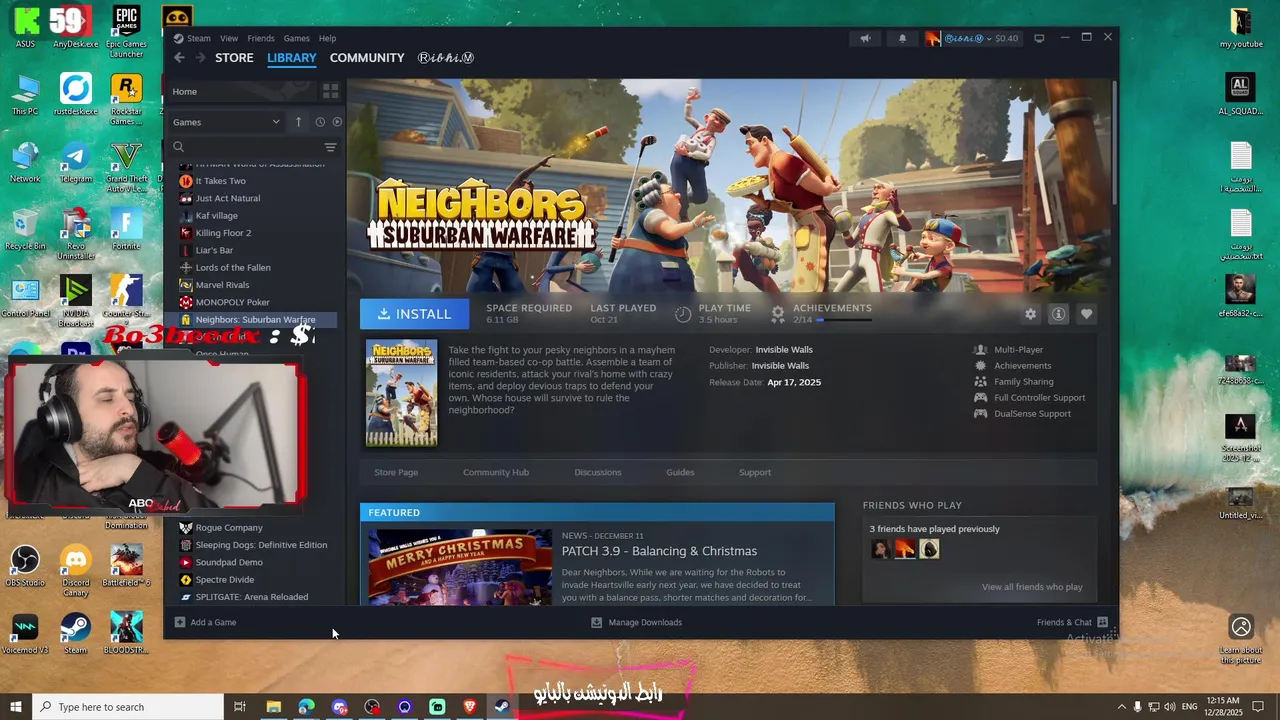Open the profile name tab beside COMMUNITY
This screenshot has width=1280, height=720.
(446, 58)
